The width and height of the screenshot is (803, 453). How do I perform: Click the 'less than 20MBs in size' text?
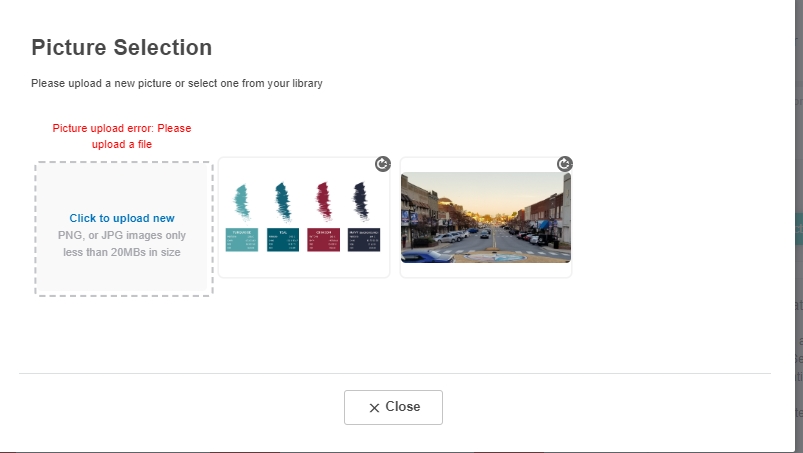[122, 252]
